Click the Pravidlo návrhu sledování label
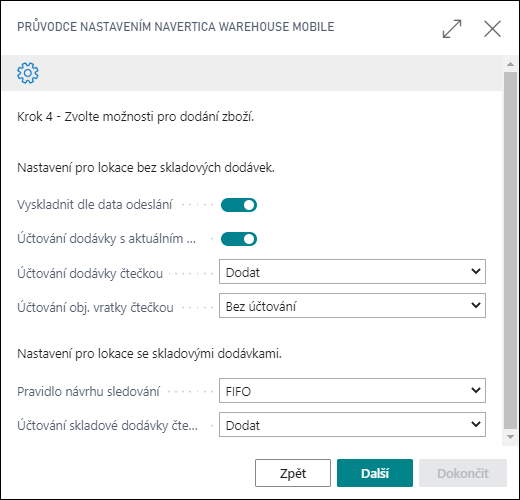 point(88,392)
